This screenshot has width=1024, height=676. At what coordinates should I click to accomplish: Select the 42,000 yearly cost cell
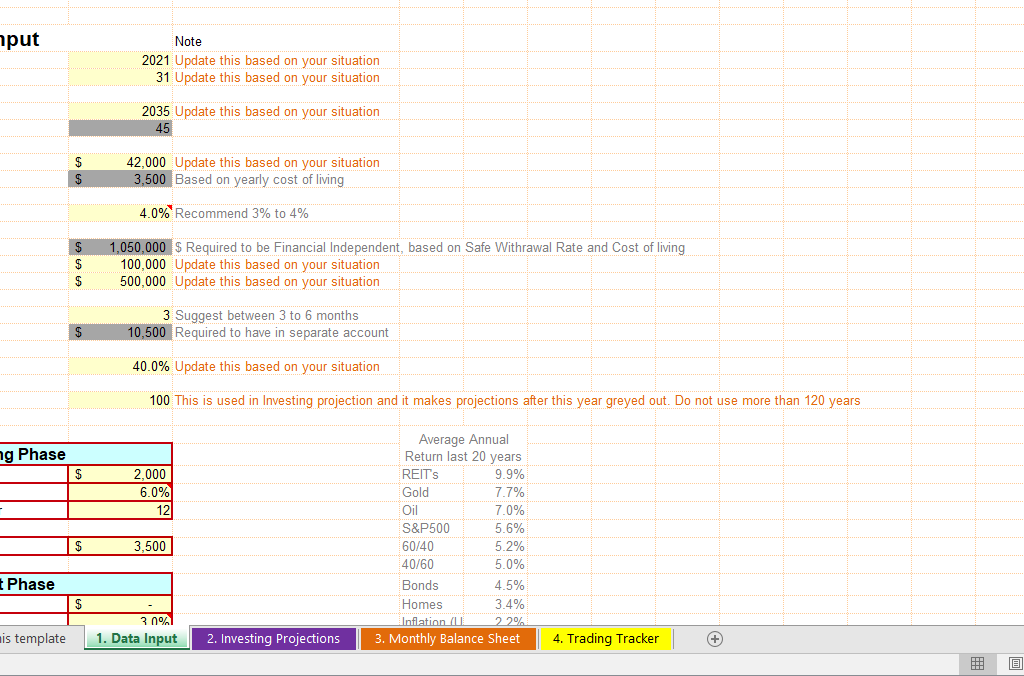pos(121,162)
